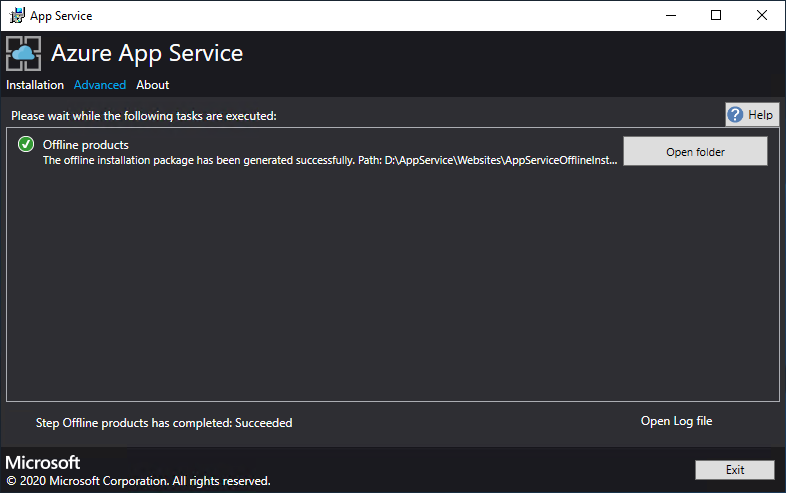
Task: Switch to the Installation tab
Action: (x=35, y=85)
